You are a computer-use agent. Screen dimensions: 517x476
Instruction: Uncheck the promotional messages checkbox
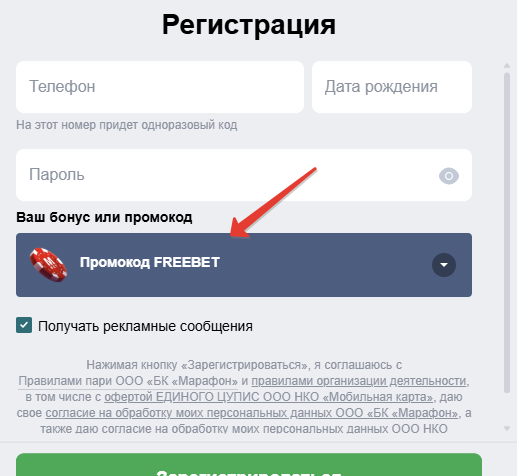24,325
